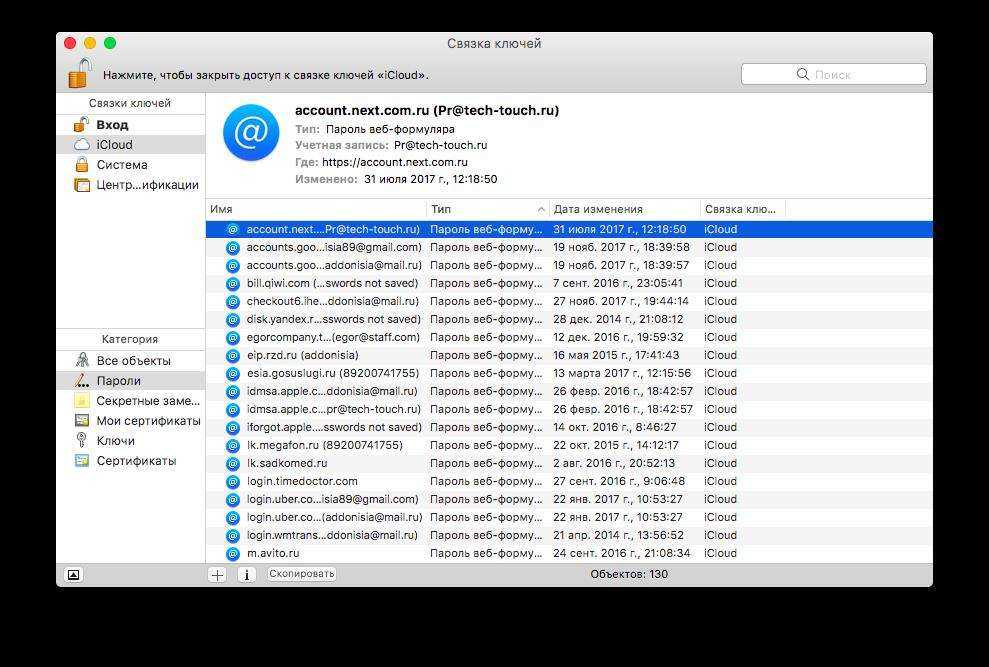Viewport: 989px width, 667px height.
Task: Click the Мои сертификаты icon
Action: (x=82, y=420)
